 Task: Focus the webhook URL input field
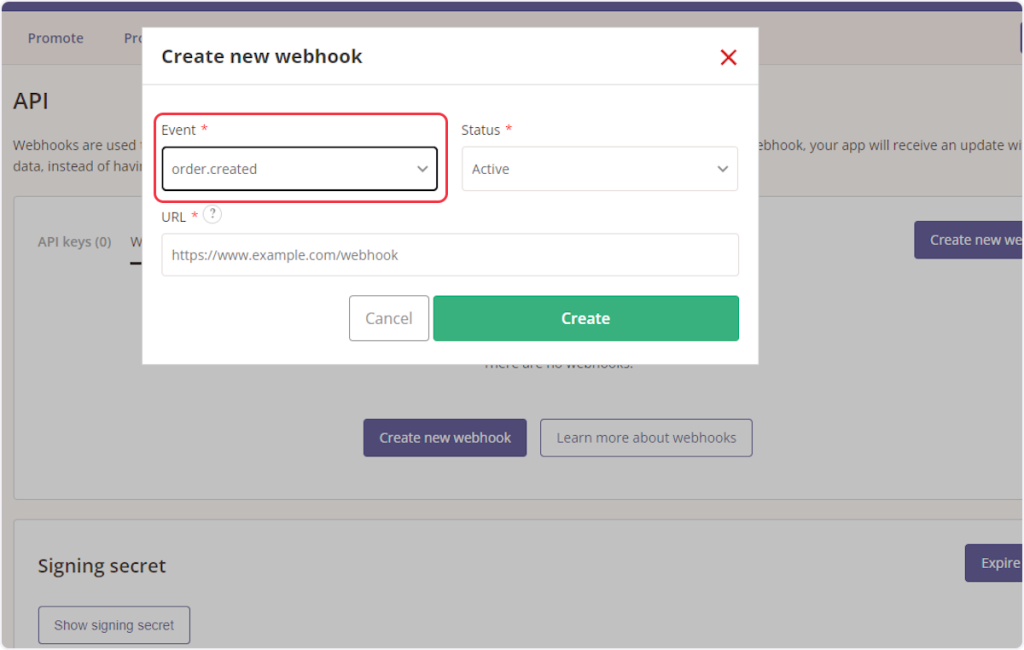(449, 255)
